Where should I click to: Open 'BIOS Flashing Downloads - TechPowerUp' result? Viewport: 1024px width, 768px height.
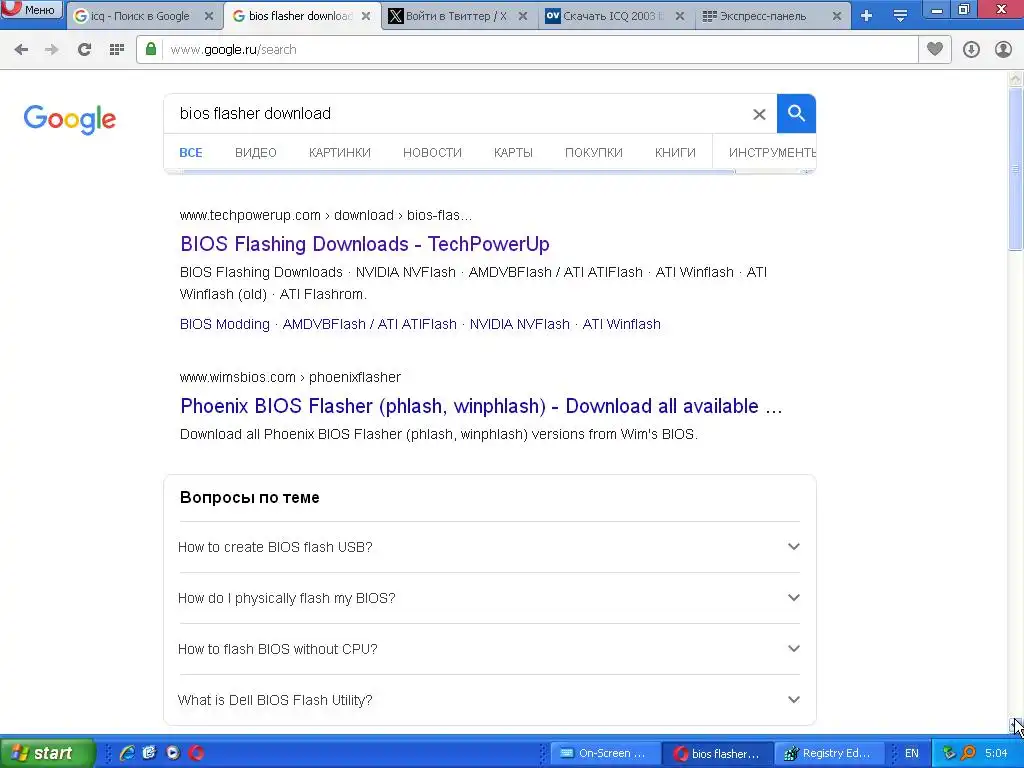click(364, 244)
